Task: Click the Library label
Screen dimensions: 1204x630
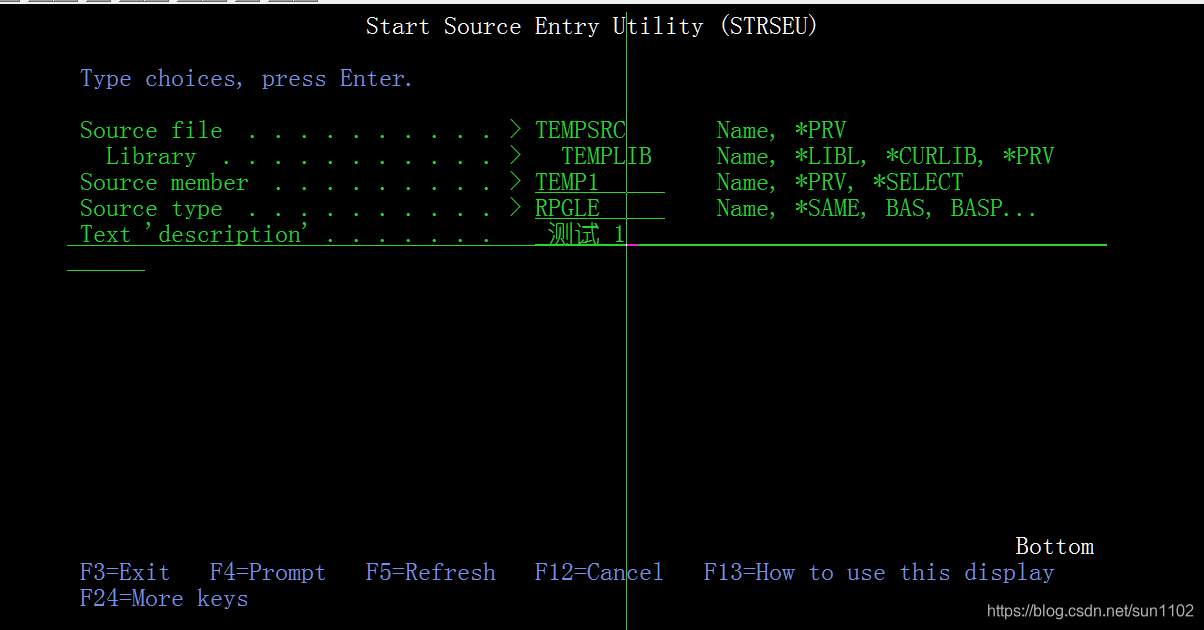Action: coord(151,157)
